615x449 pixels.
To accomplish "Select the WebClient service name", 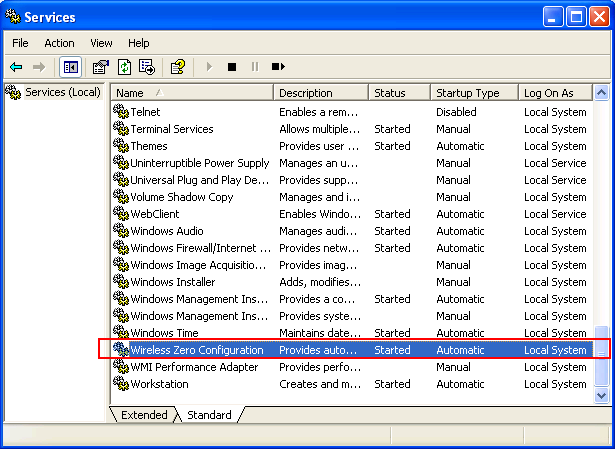I will pos(155,214).
